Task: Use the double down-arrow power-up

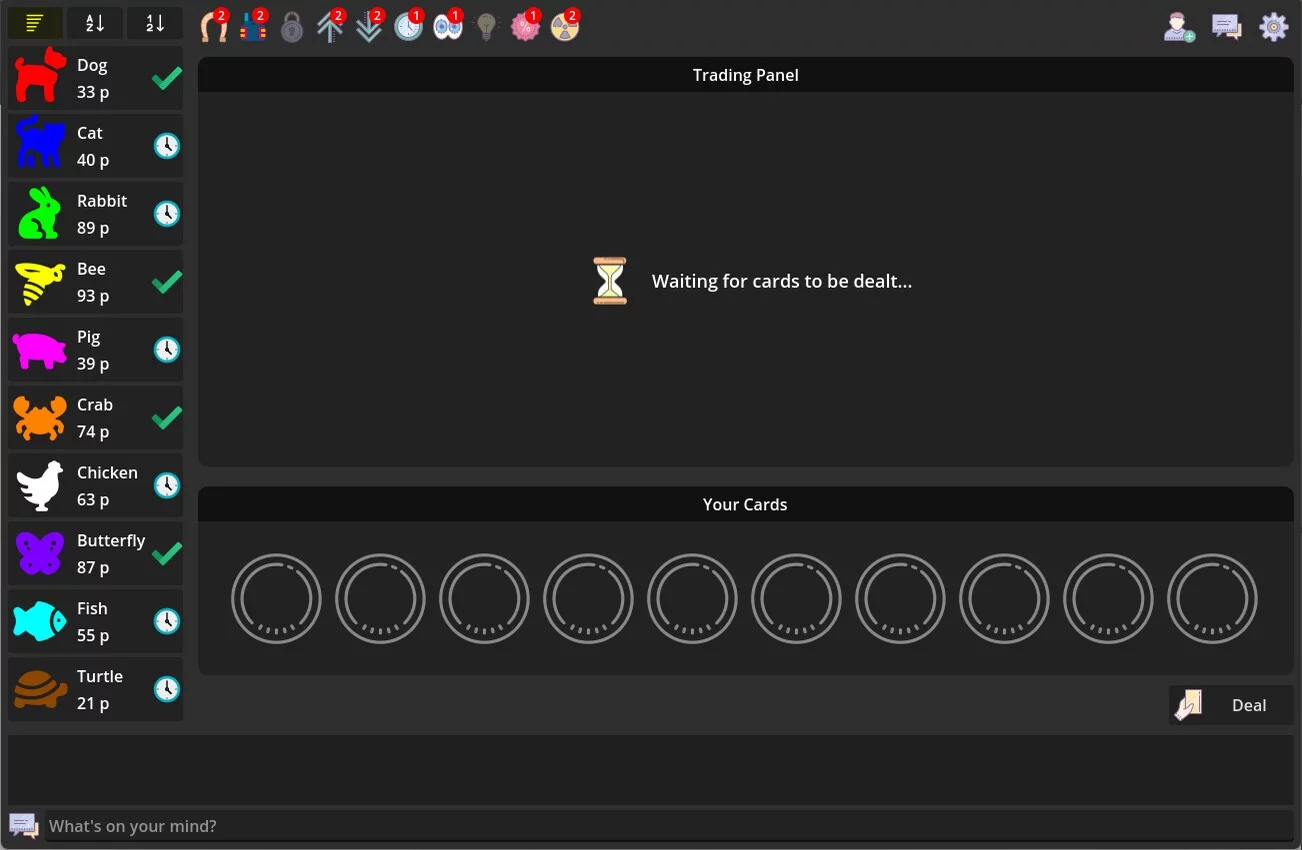Action: coord(369,26)
